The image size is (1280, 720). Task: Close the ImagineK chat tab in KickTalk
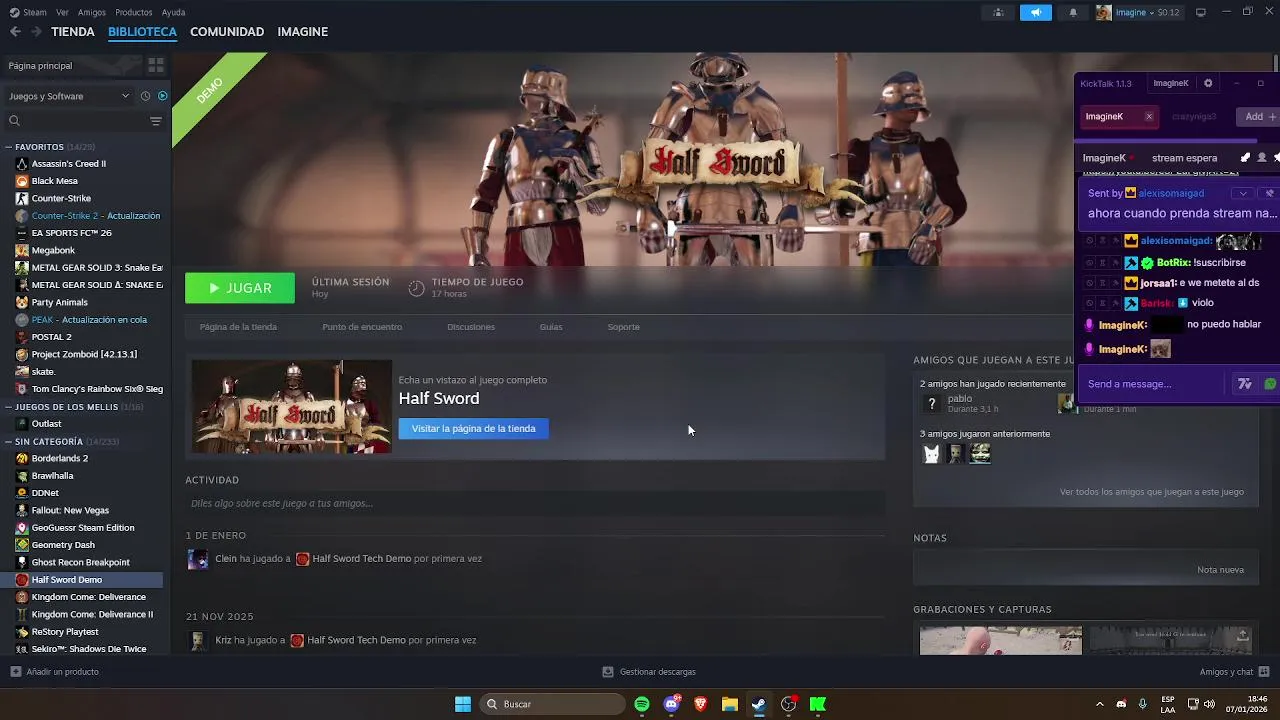[x=1149, y=117]
